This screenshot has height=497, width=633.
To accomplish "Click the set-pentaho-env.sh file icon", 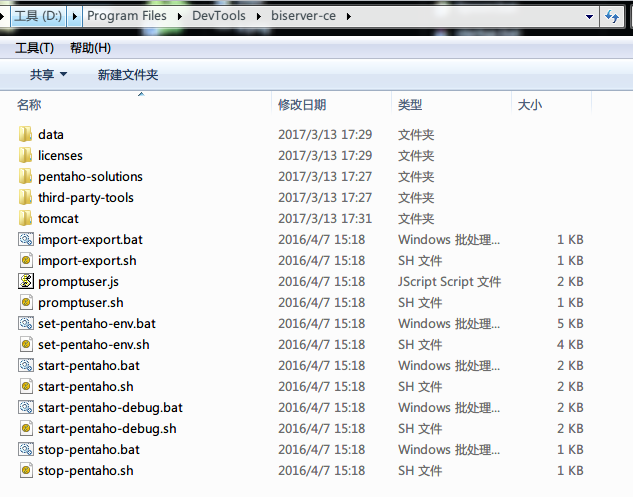I will (x=26, y=344).
